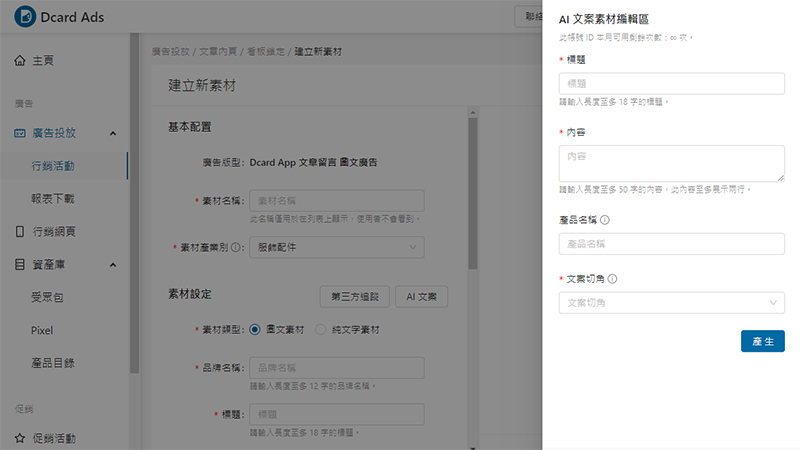The width and height of the screenshot is (800, 450).
Task: Collapse the 資產庫 menu section
Action: [112, 265]
